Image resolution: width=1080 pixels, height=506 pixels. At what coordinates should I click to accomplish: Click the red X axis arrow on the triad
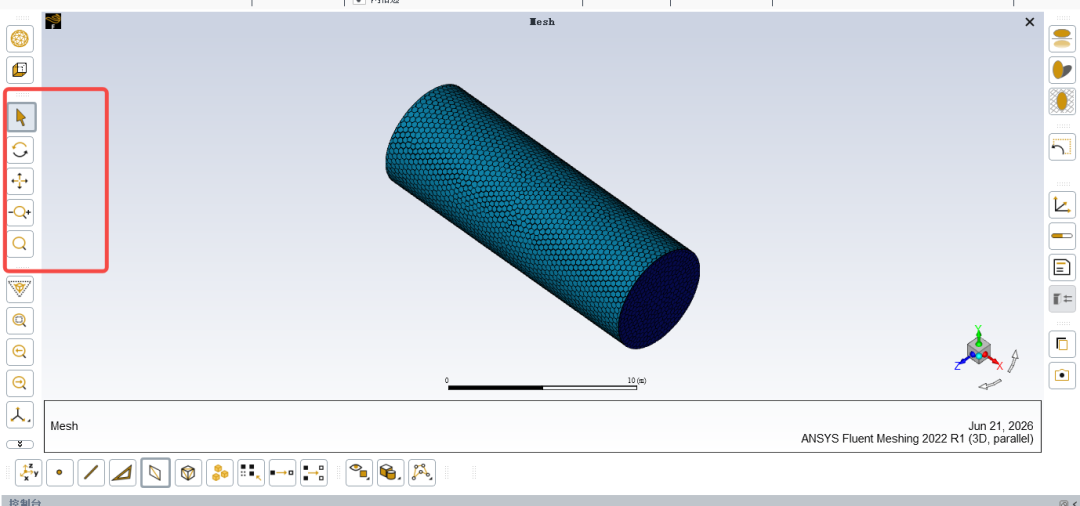pyautogui.click(x=996, y=362)
